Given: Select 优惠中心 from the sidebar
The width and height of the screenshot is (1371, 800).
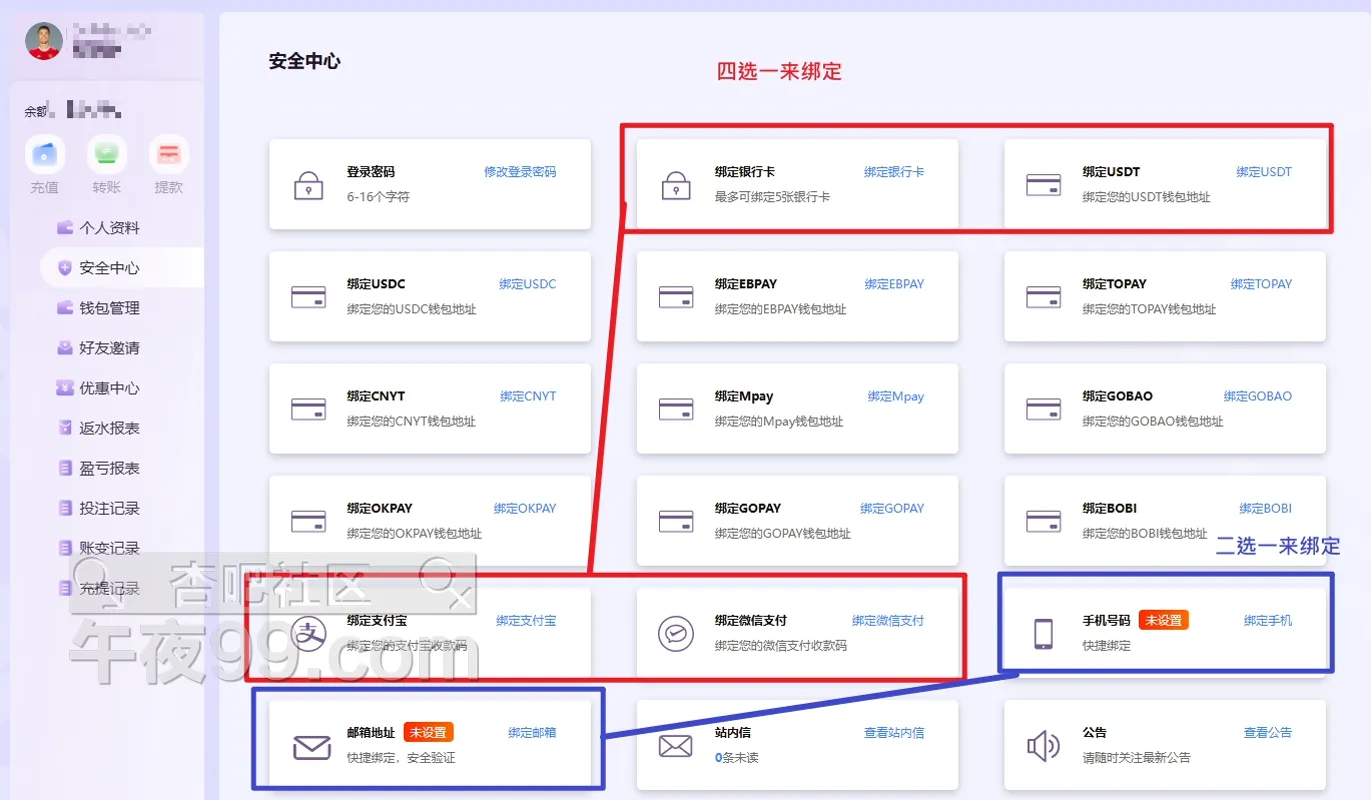Looking at the screenshot, I should [109, 388].
